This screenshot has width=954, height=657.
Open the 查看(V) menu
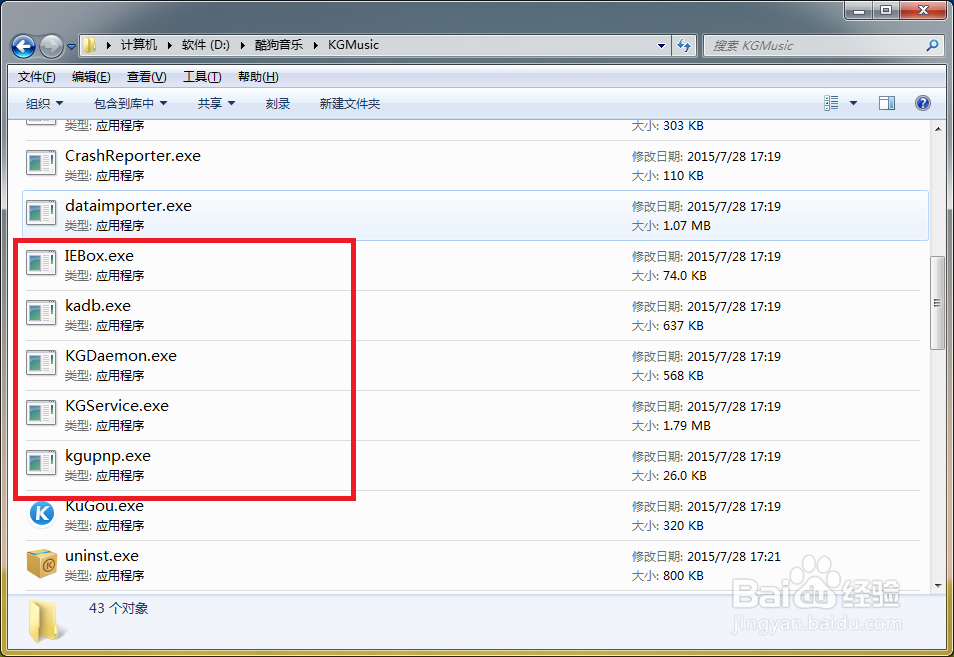tap(146, 77)
